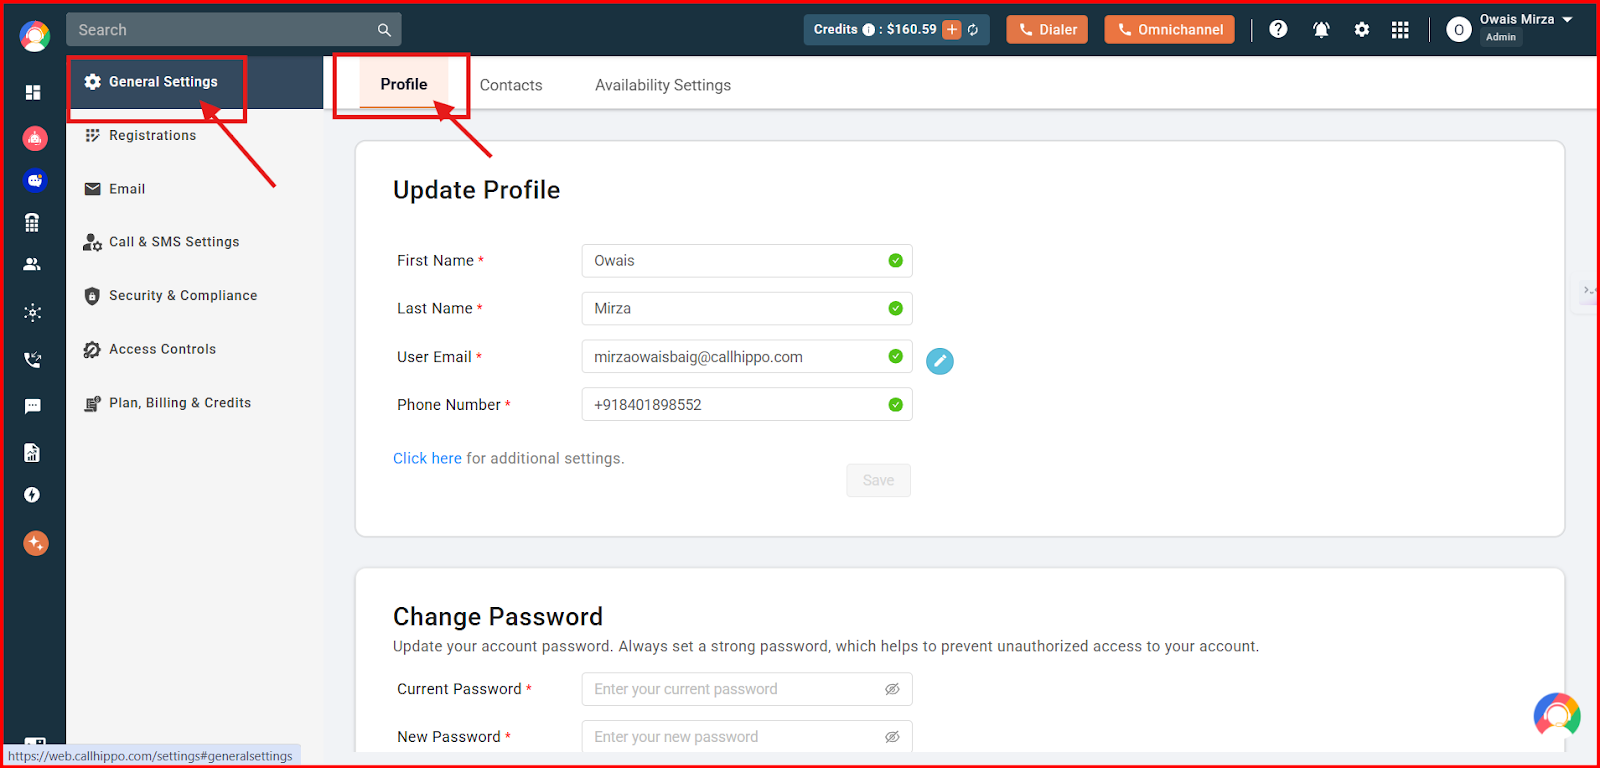Follow the 'Click here' additional settings link
Image resolution: width=1600 pixels, height=768 pixels.
click(427, 458)
